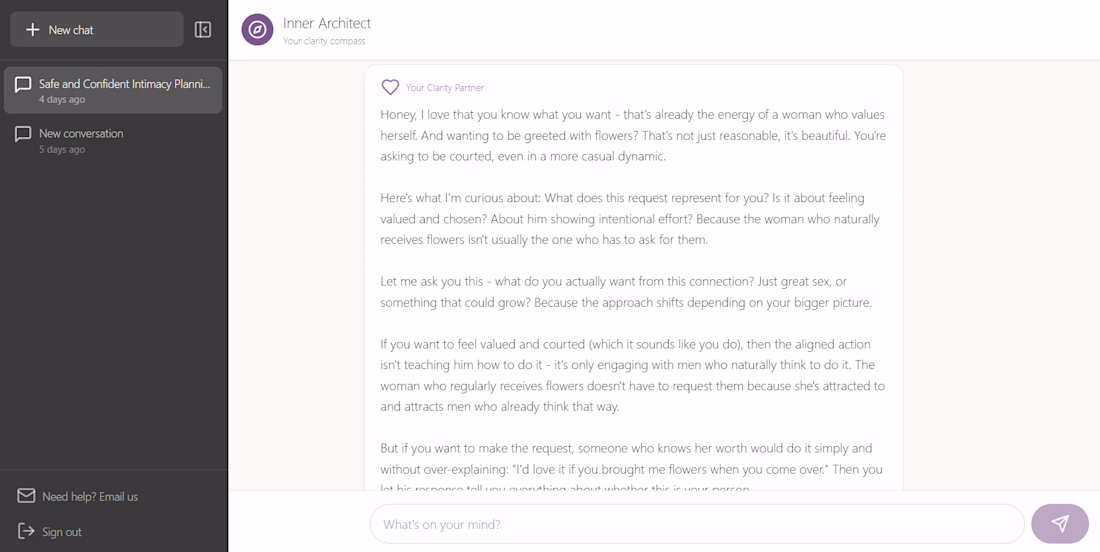Viewport: 1100px width, 552px height.
Task: Click the paper plane send button
Action: pyautogui.click(x=1060, y=524)
